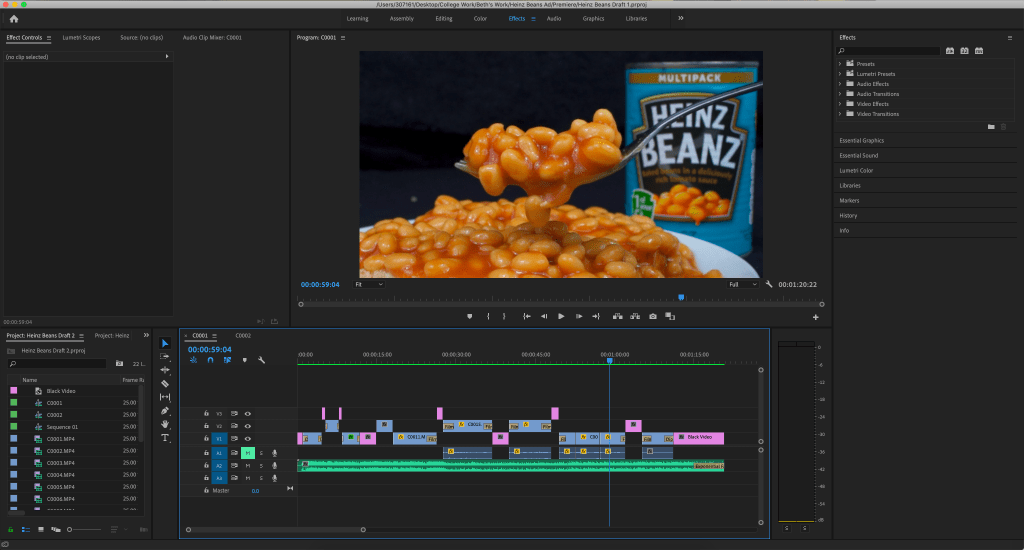
Task: Expand the Video Effects folder
Action: click(x=840, y=104)
